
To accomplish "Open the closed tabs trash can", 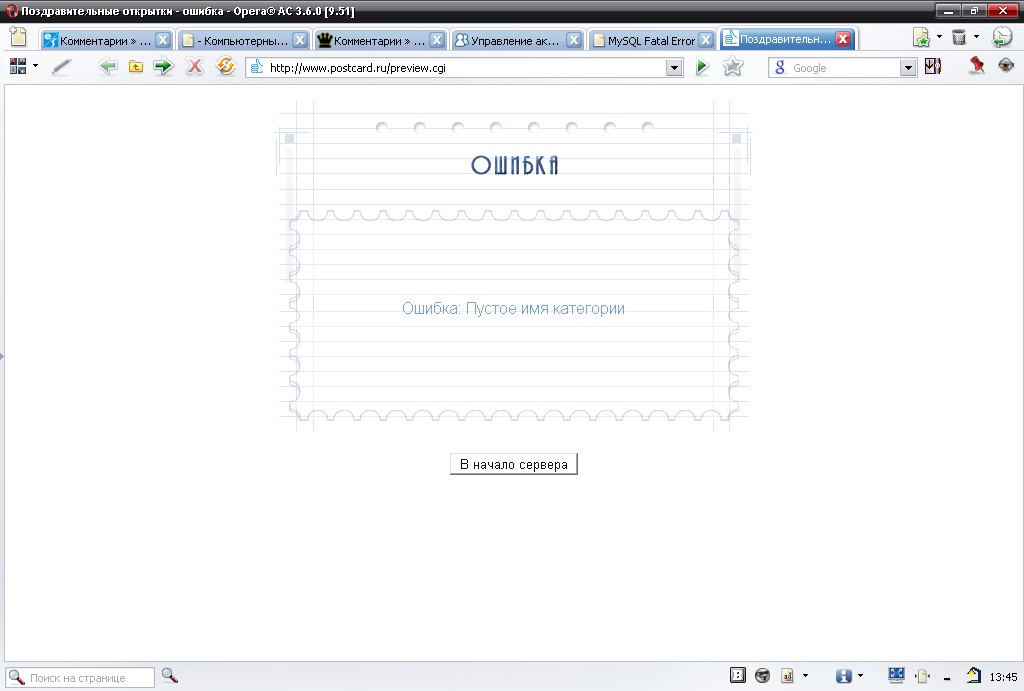I will pos(959,37).
